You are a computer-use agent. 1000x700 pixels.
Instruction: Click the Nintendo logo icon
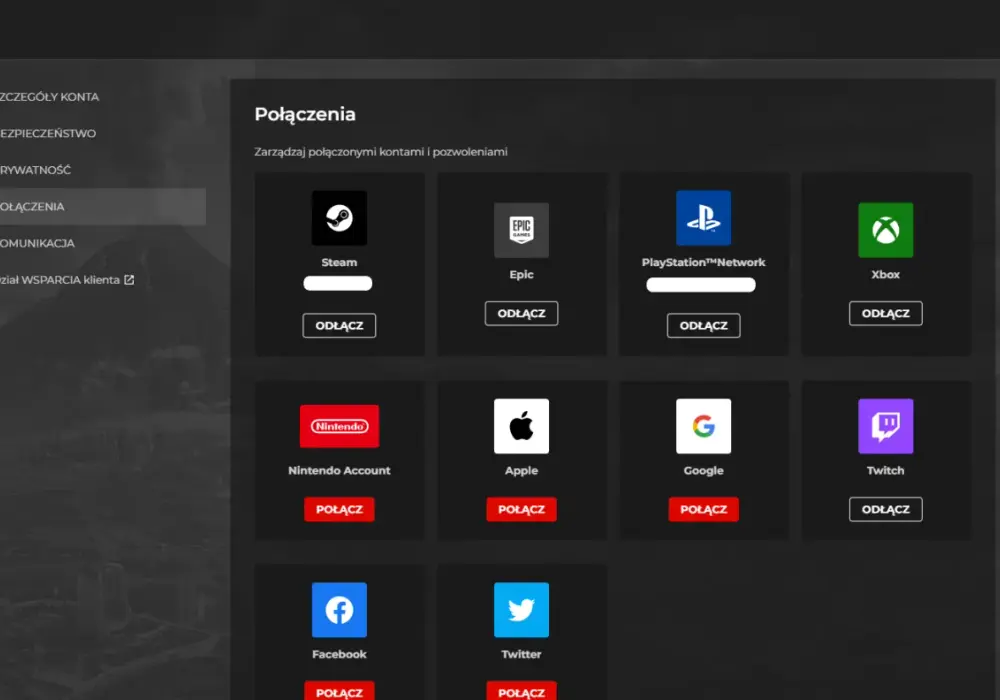point(339,427)
